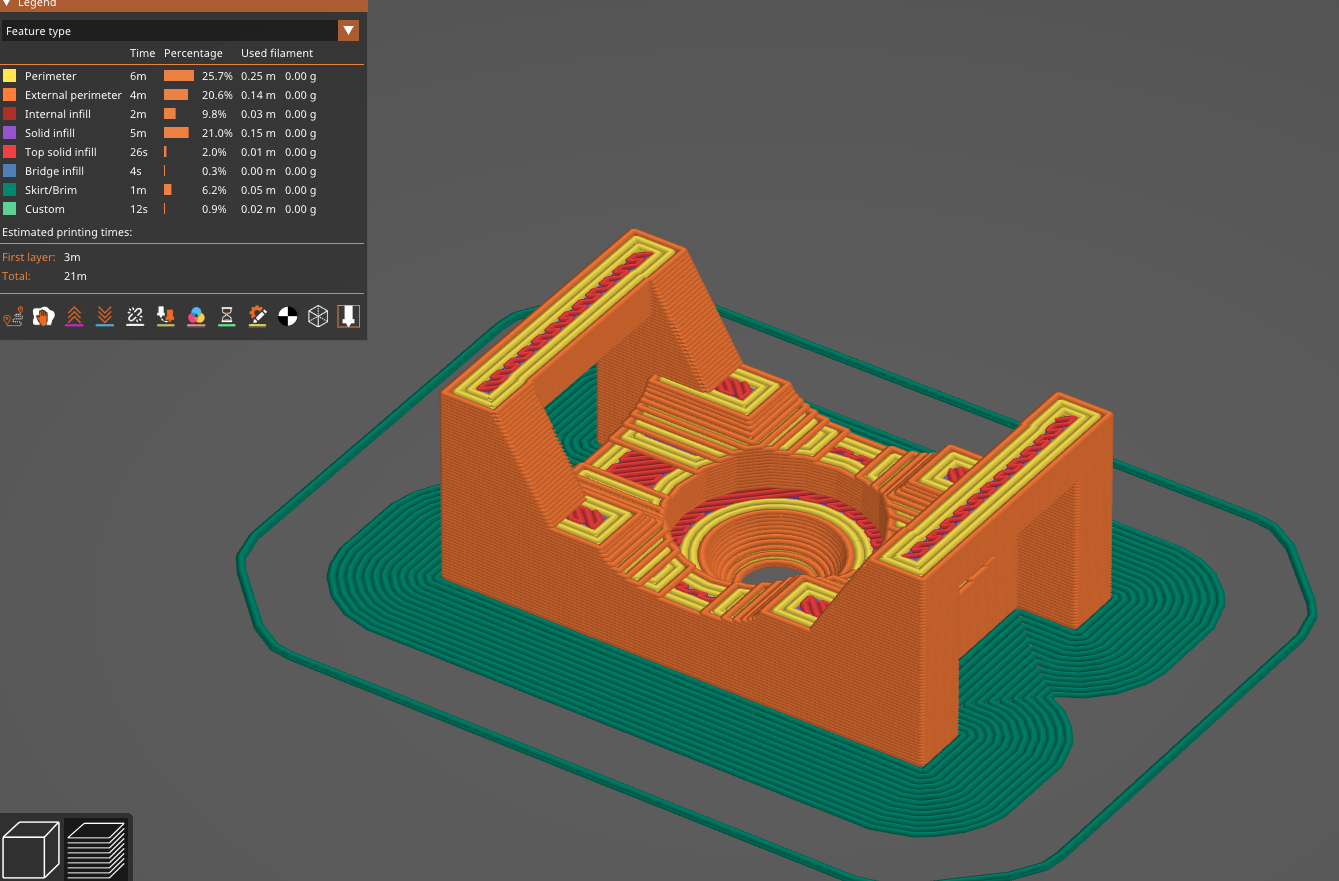The image size is (1339, 881).
Task: Toggle tool changes visibility icon
Action: point(166,317)
